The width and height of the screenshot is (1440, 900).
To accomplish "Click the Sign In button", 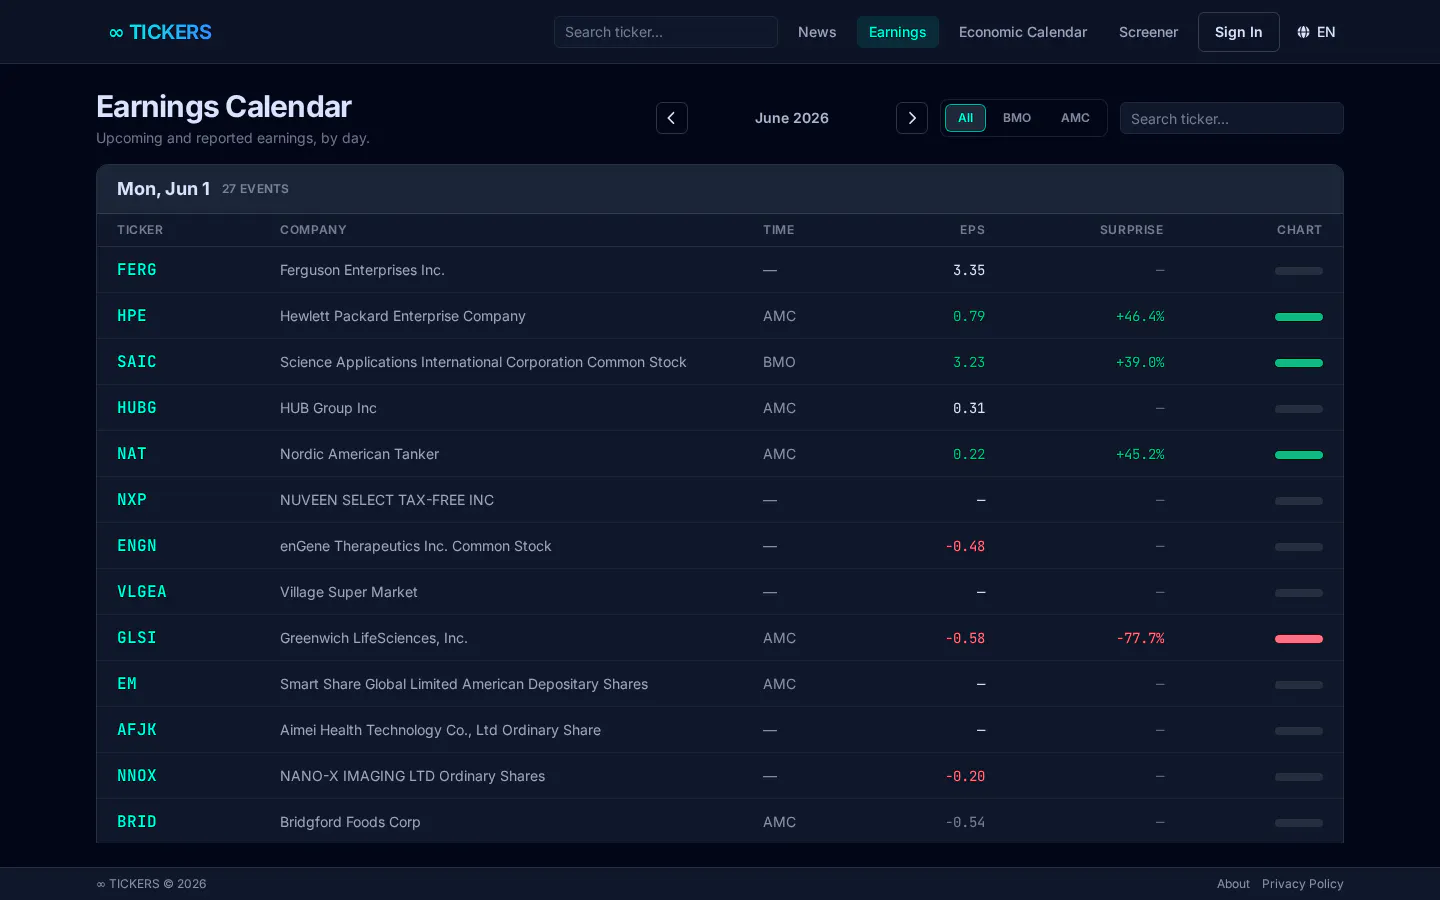I will point(1238,32).
